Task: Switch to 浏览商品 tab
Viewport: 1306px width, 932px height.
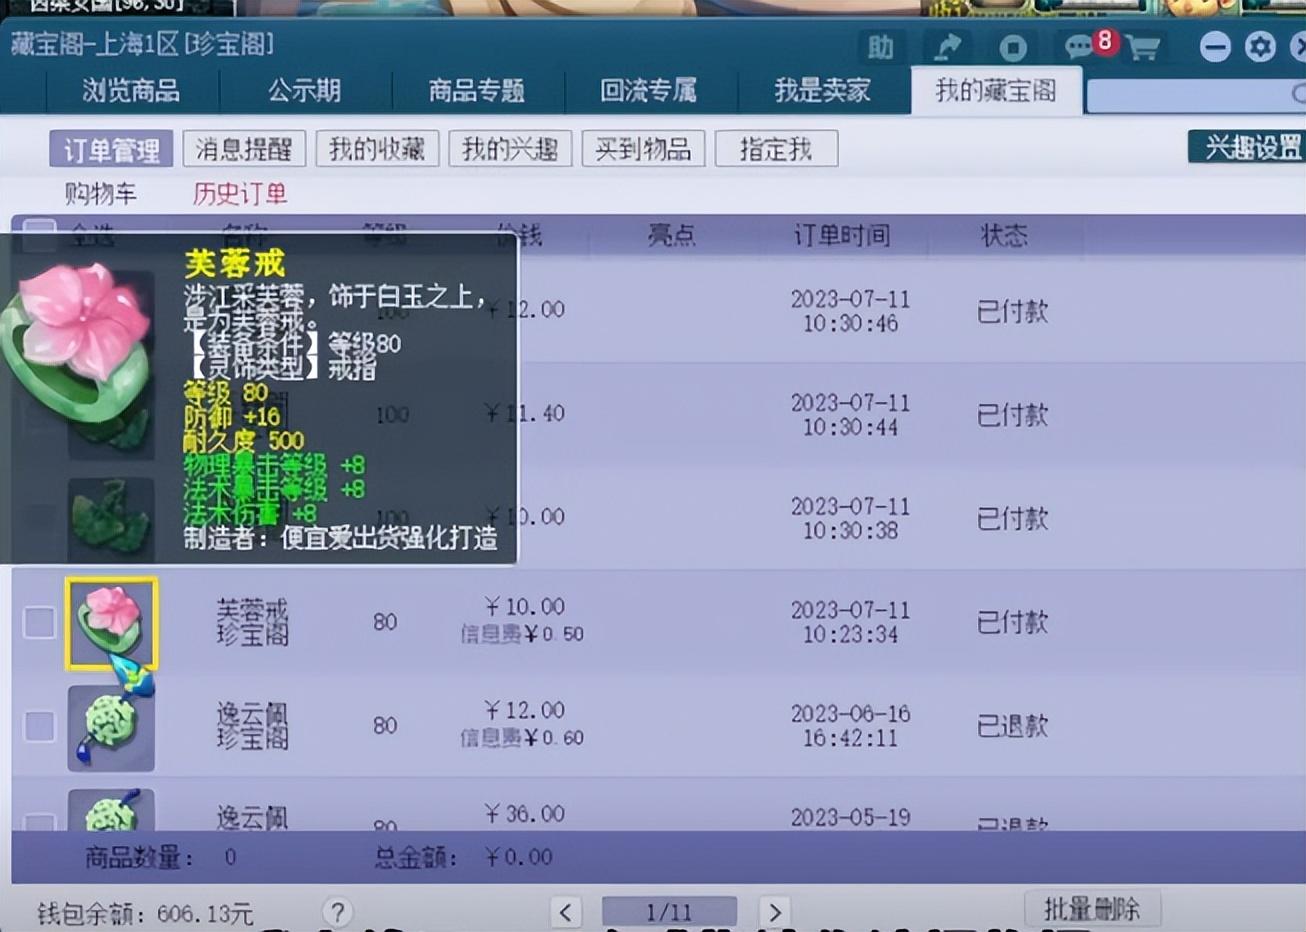Action: tap(131, 91)
